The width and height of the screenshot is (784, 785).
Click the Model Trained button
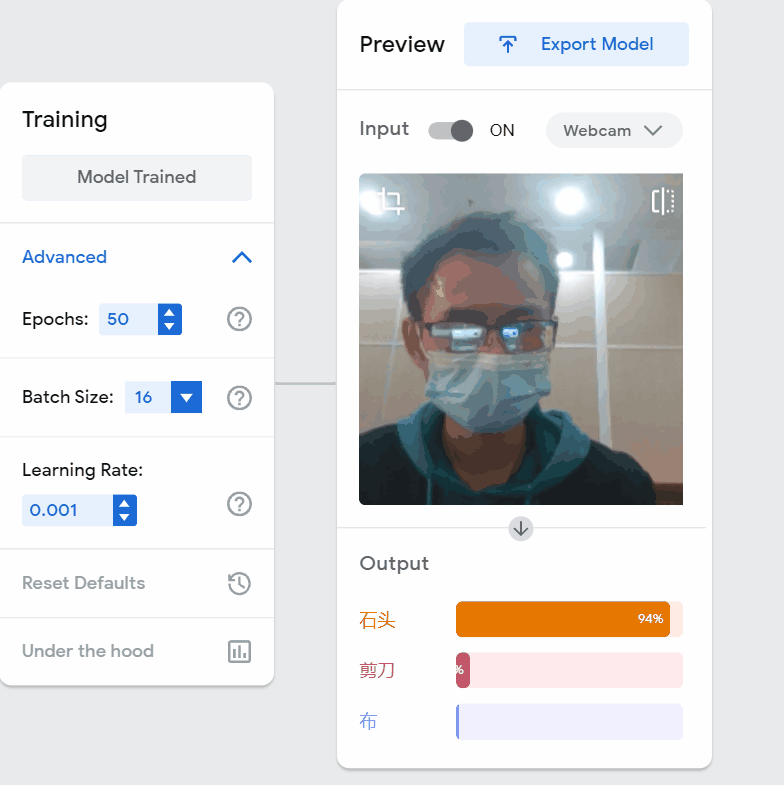137,177
